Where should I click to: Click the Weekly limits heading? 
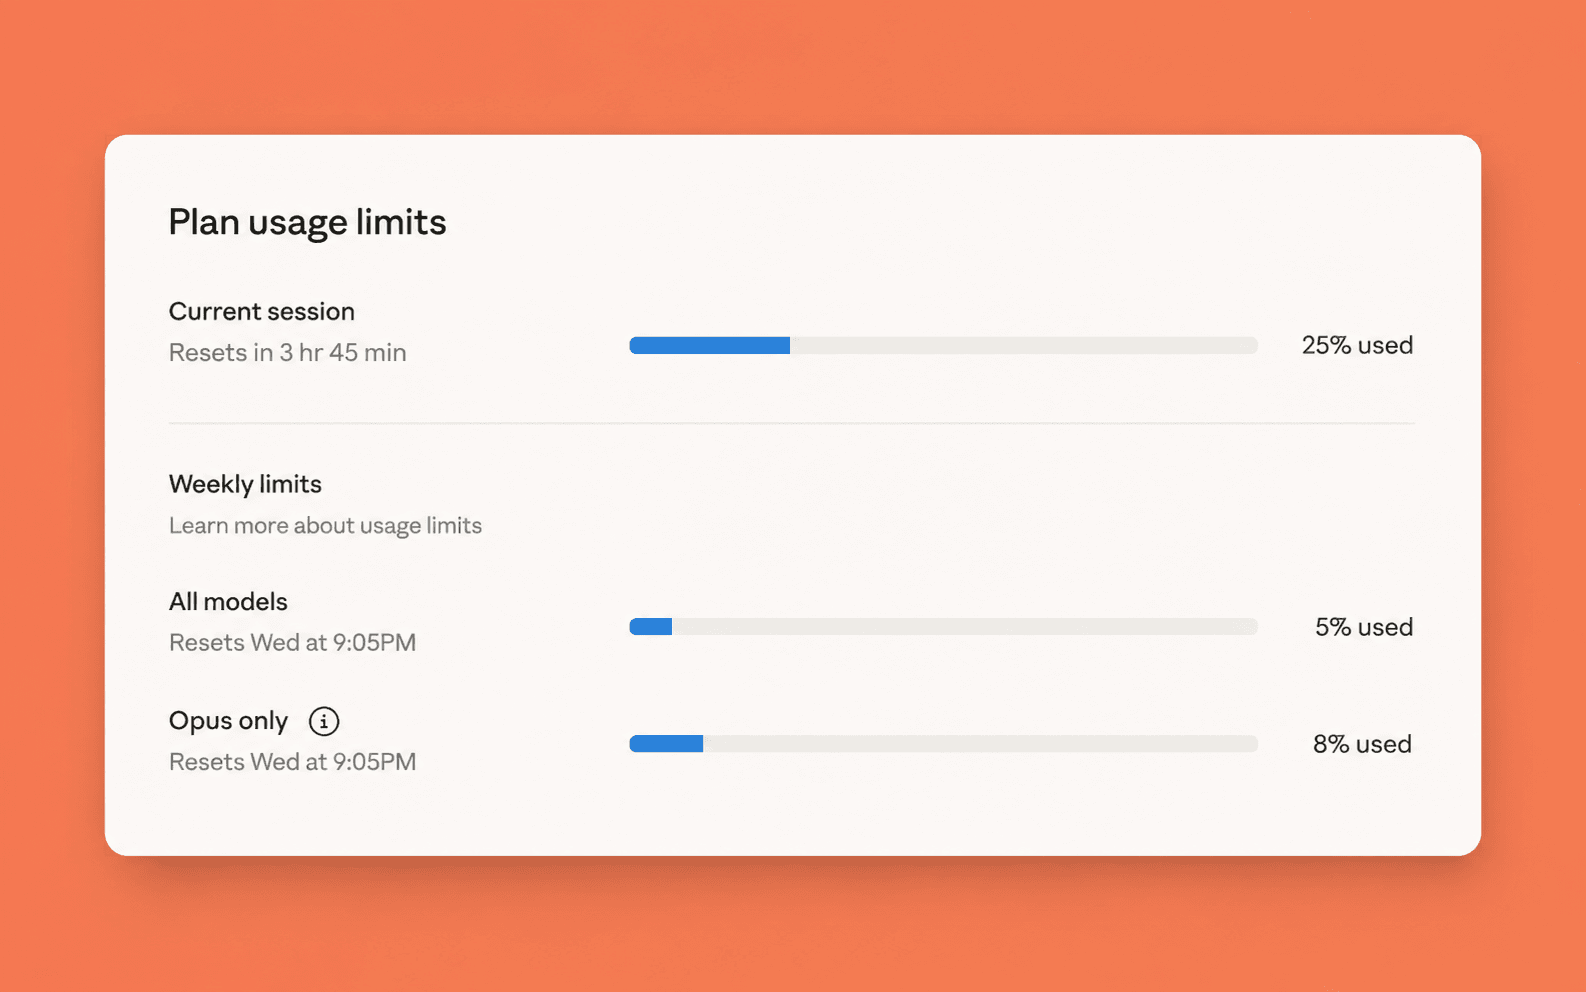pos(245,484)
